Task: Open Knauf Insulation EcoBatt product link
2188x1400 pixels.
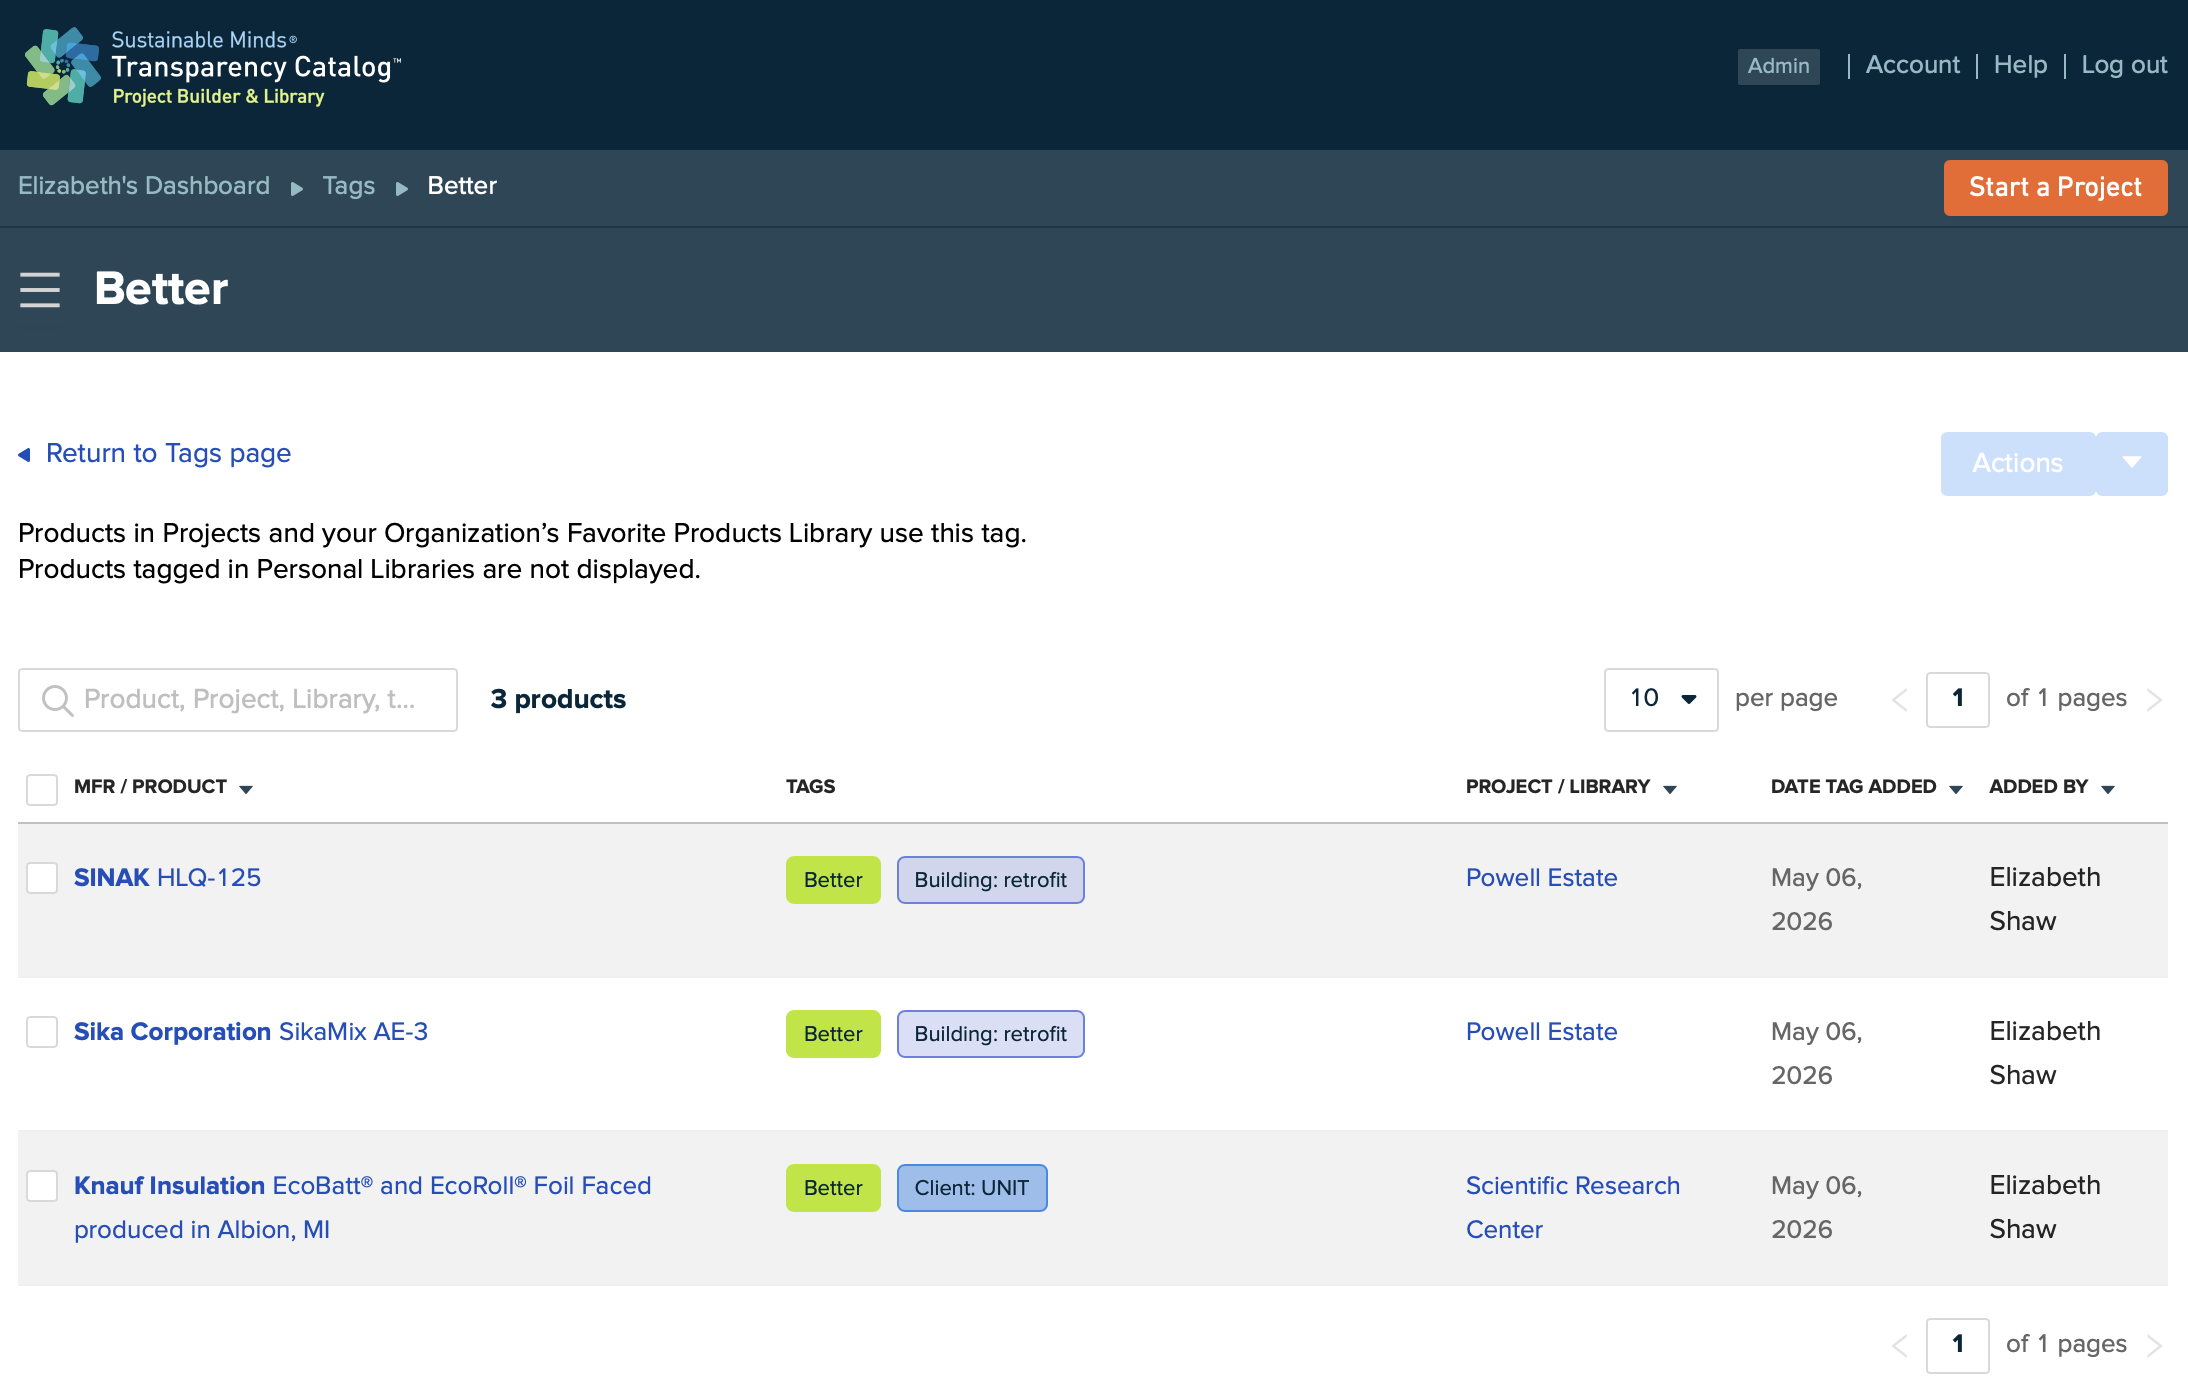Action: click(x=362, y=1208)
